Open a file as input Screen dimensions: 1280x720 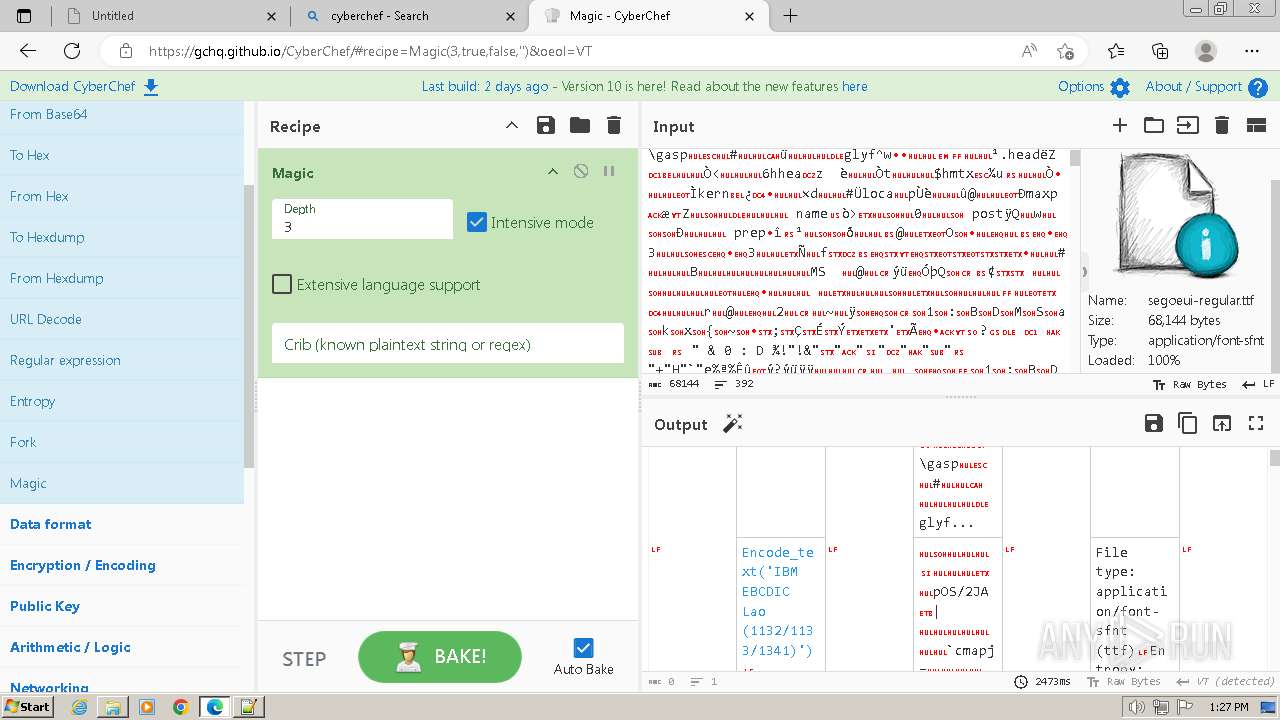(x=1187, y=125)
